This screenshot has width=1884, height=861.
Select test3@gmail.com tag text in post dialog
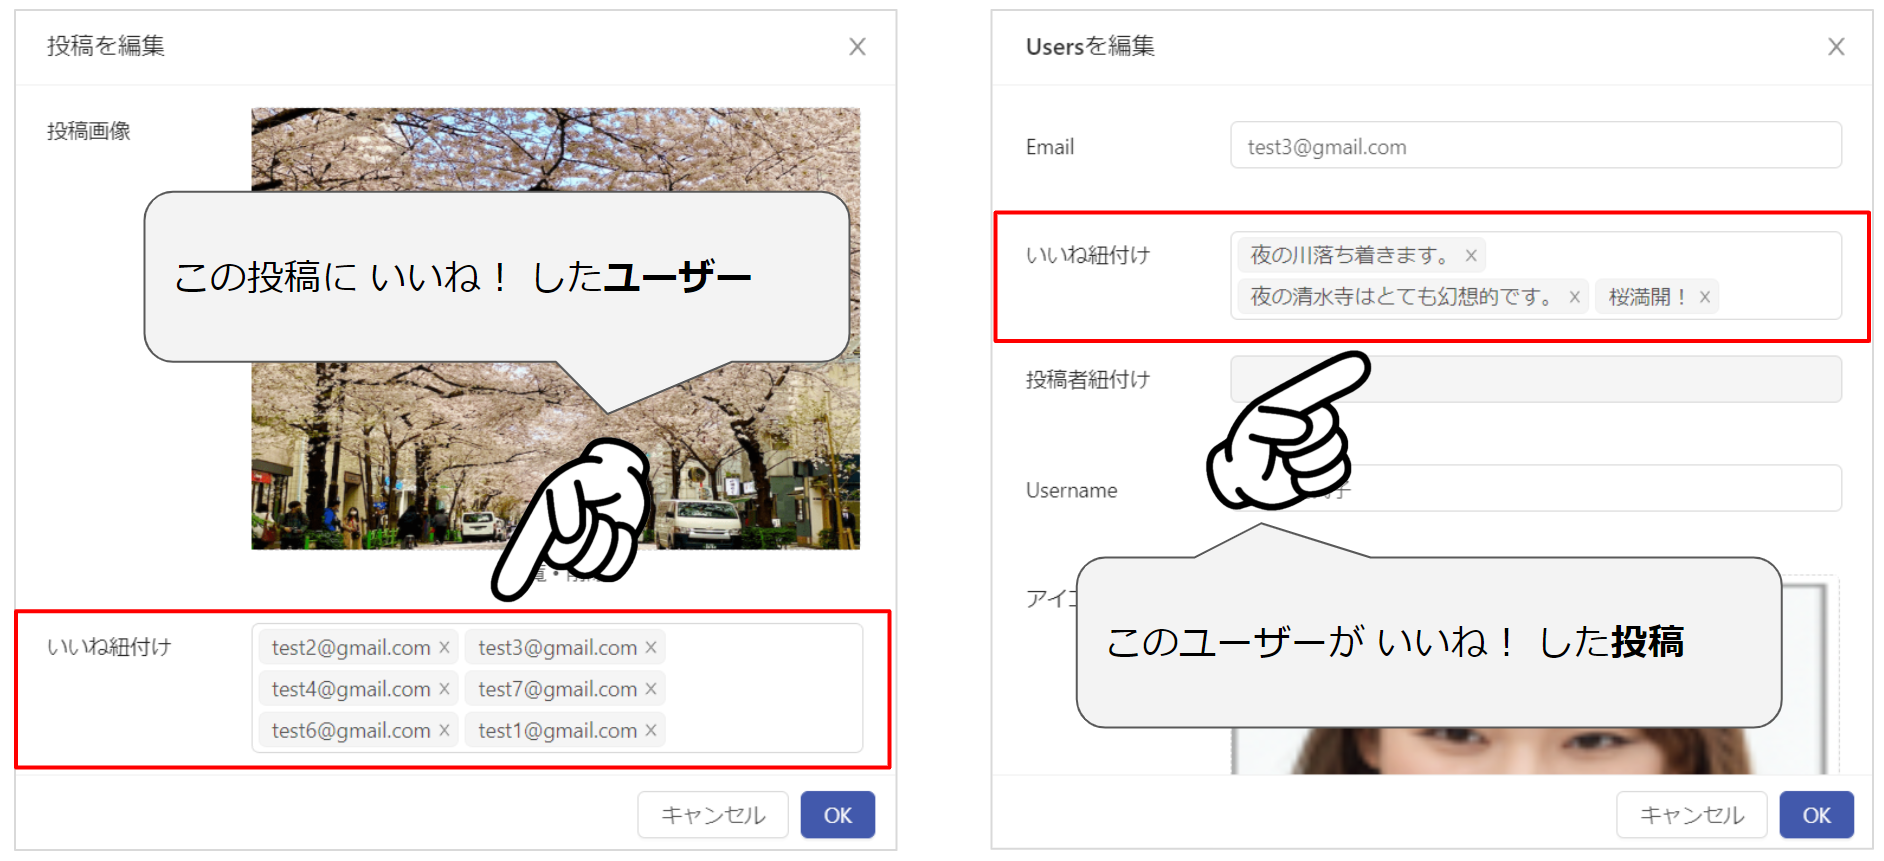click(x=558, y=648)
